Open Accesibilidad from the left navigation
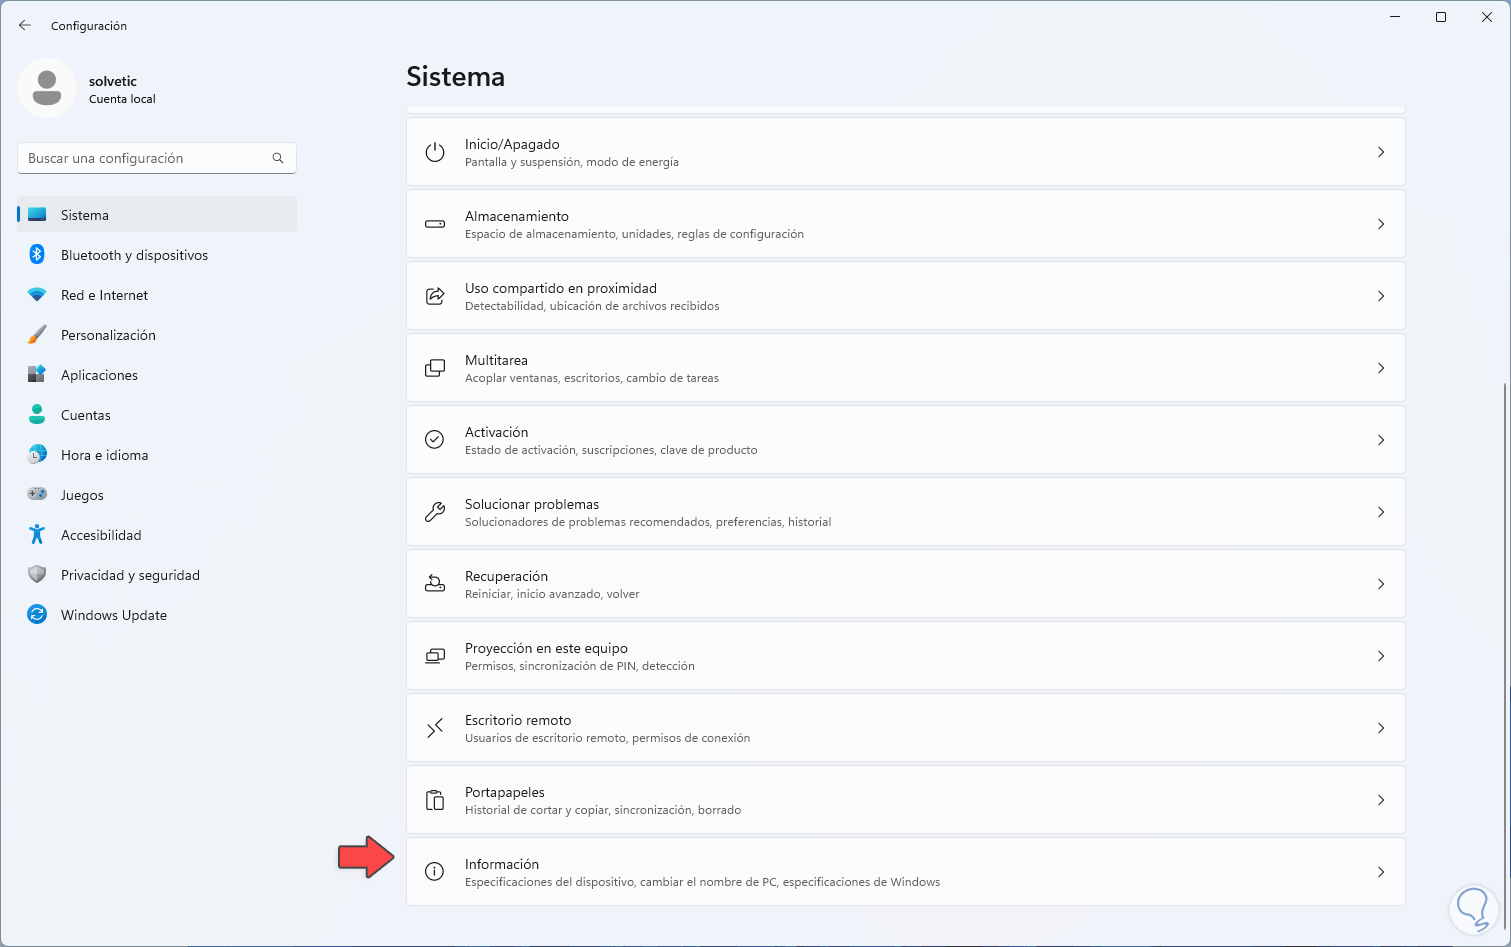 pos(101,535)
